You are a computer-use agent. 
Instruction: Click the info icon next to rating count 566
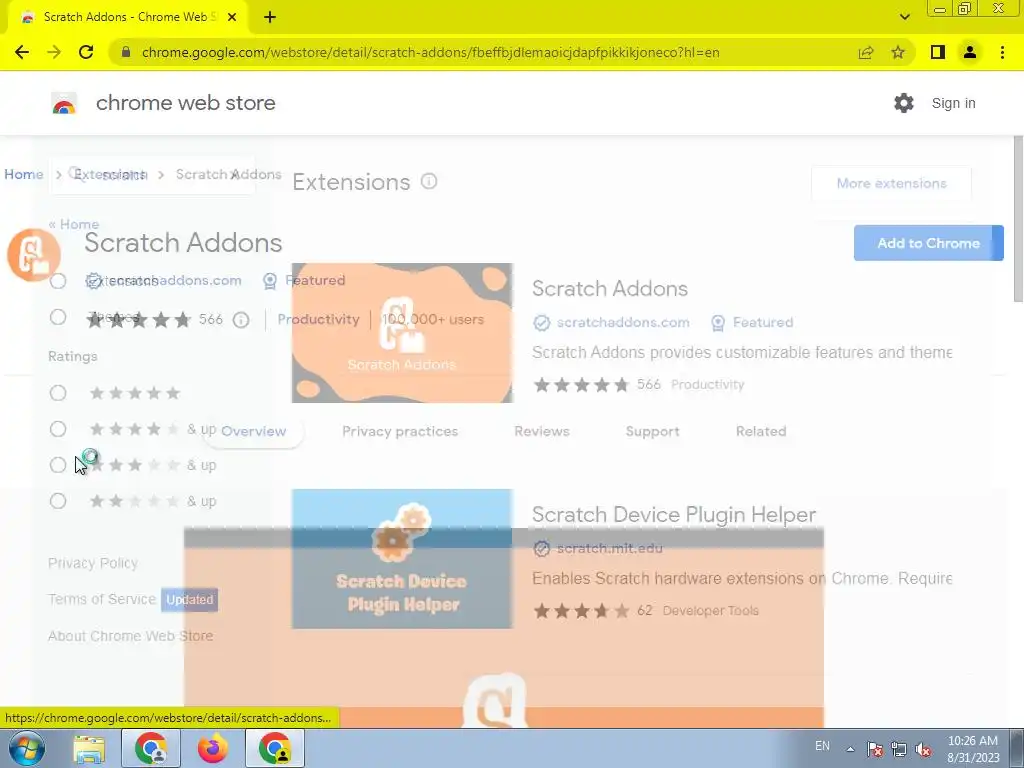click(x=241, y=319)
